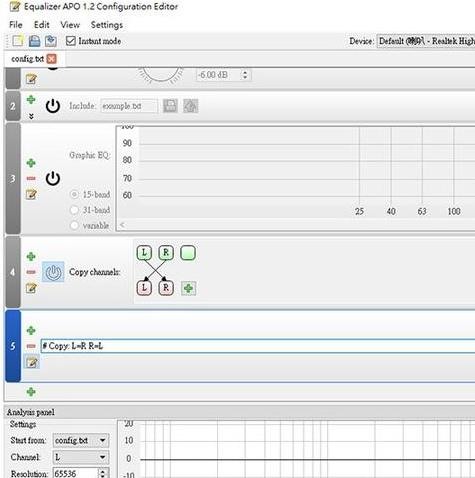Step the -6.00 dB gain spinner
This screenshot has height=478, width=475.
245,75
